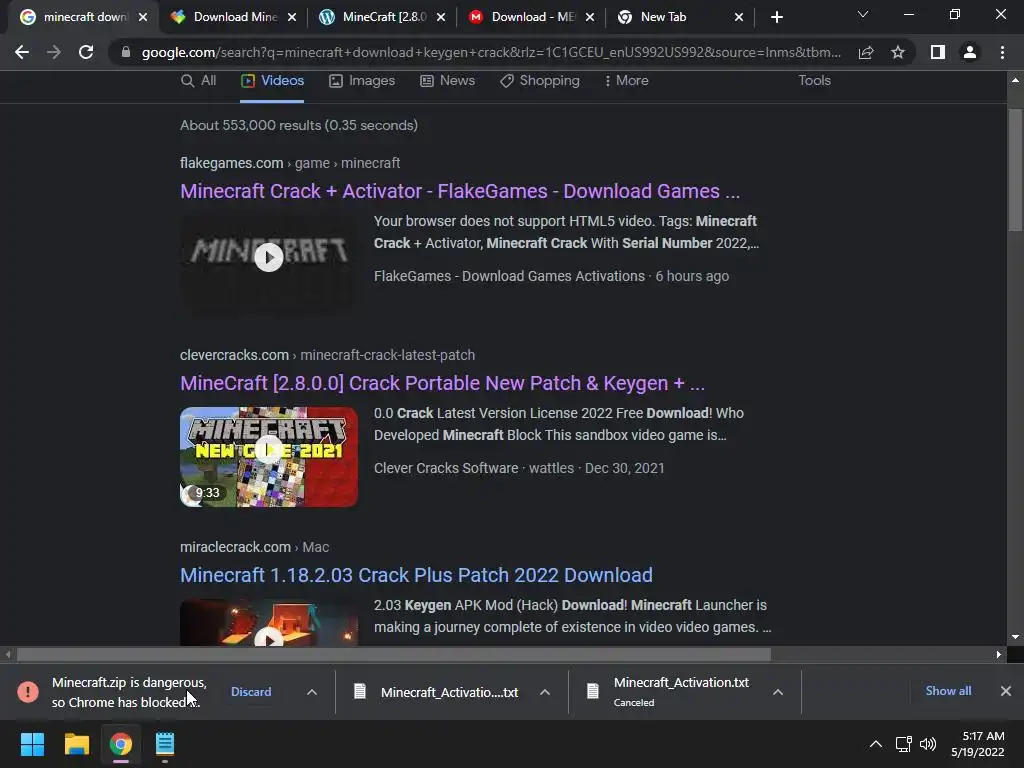Close the 'Download - ME' tab
1024x768 pixels.
(x=590, y=17)
